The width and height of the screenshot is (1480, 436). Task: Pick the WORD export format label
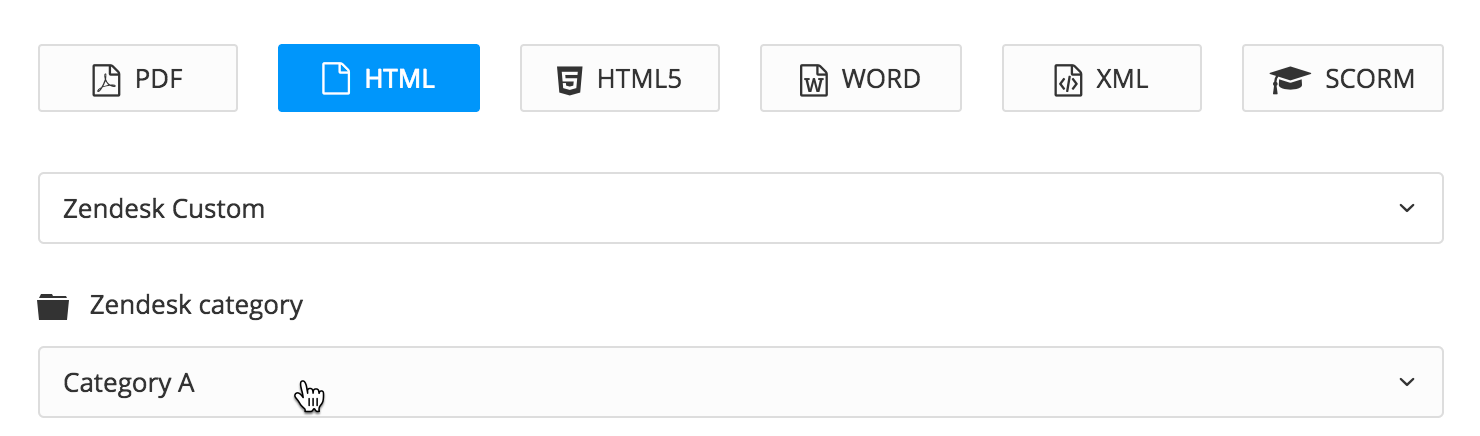click(881, 79)
